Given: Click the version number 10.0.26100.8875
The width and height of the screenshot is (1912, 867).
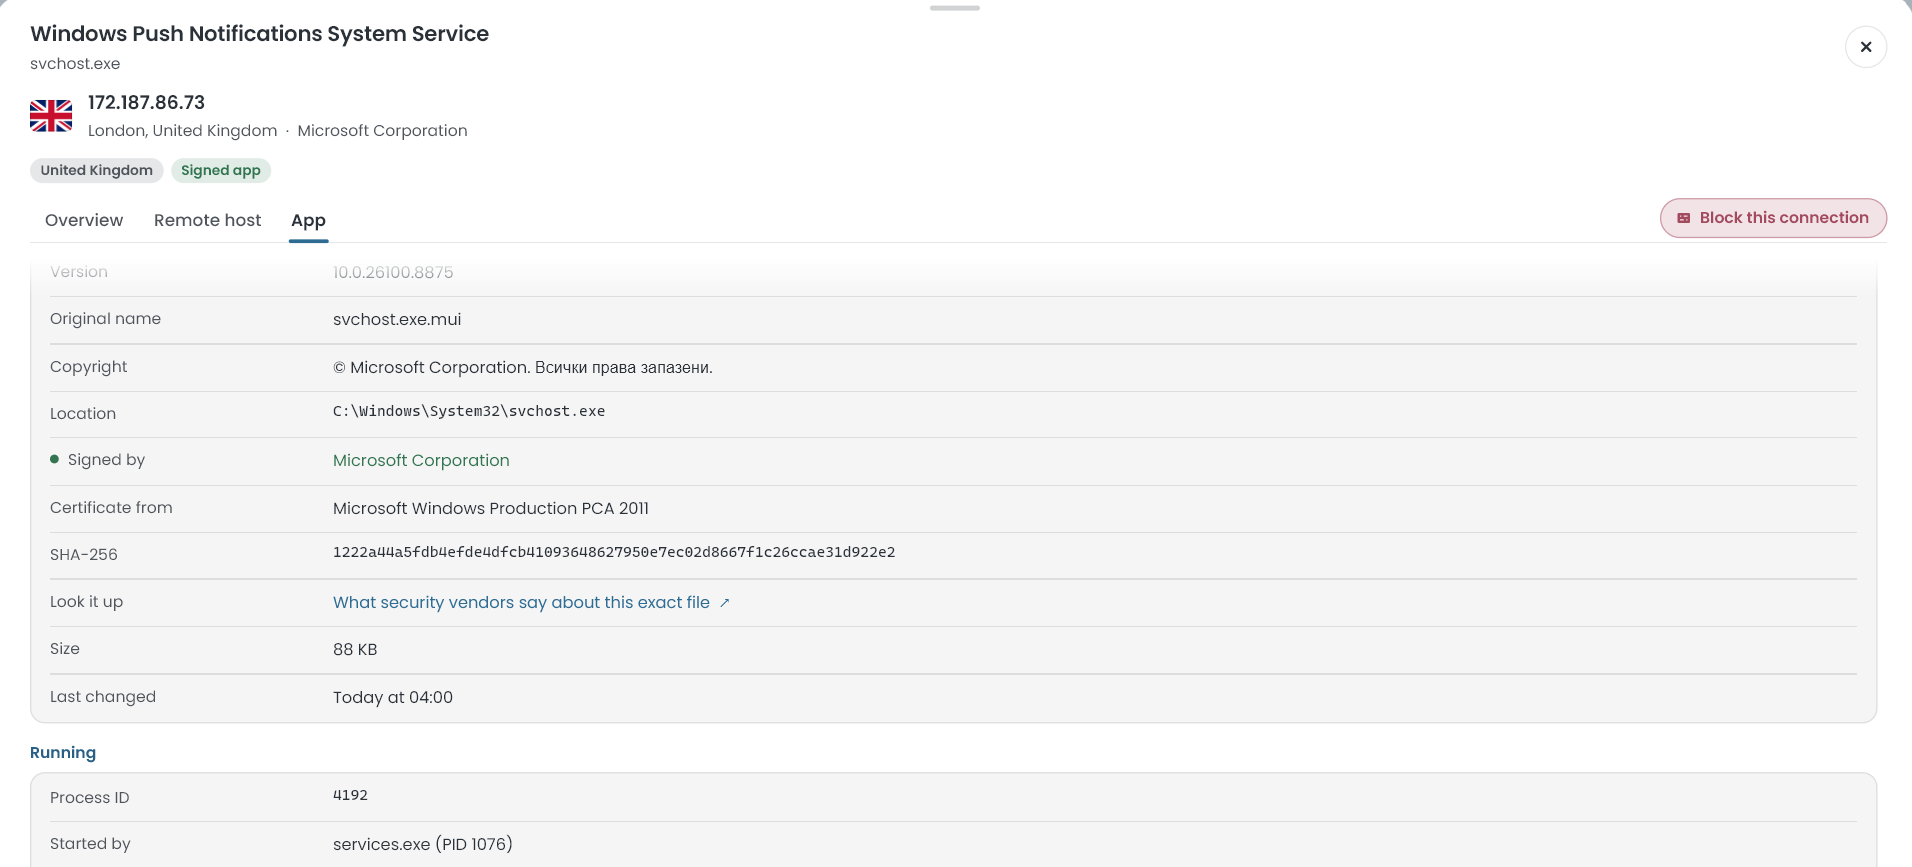Looking at the screenshot, I should 393,272.
